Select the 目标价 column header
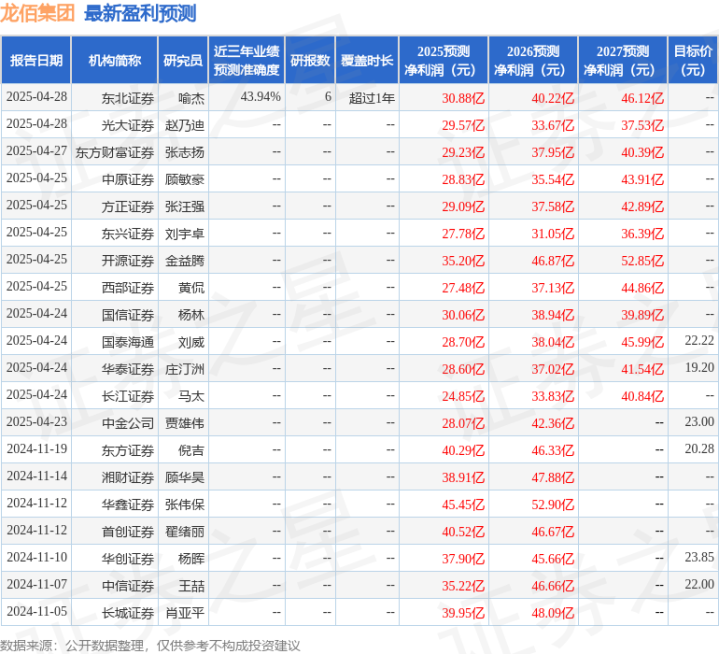Image resolution: width=719 pixels, height=654 pixels. (x=693, y=60)
